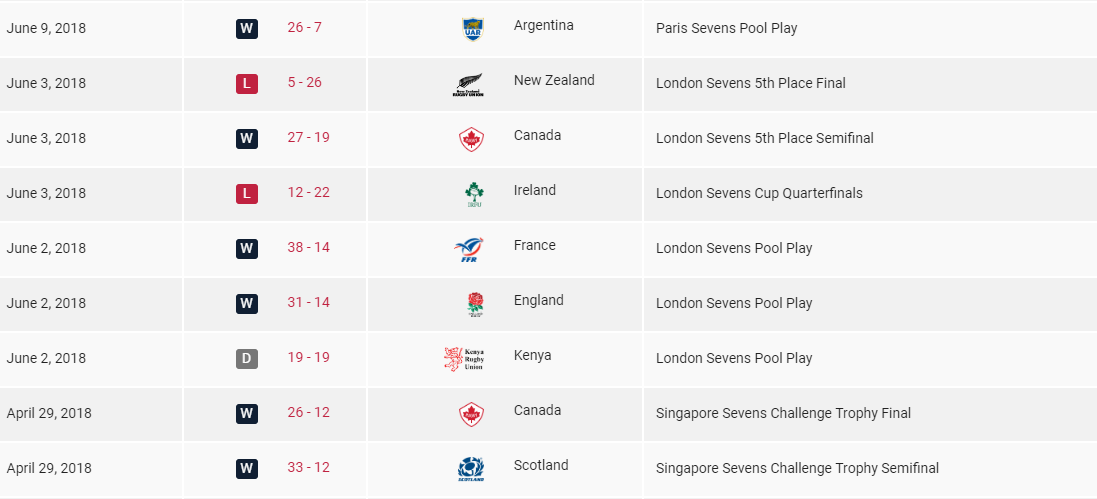Click the Scotland thistle team logo

coord(471,469)
